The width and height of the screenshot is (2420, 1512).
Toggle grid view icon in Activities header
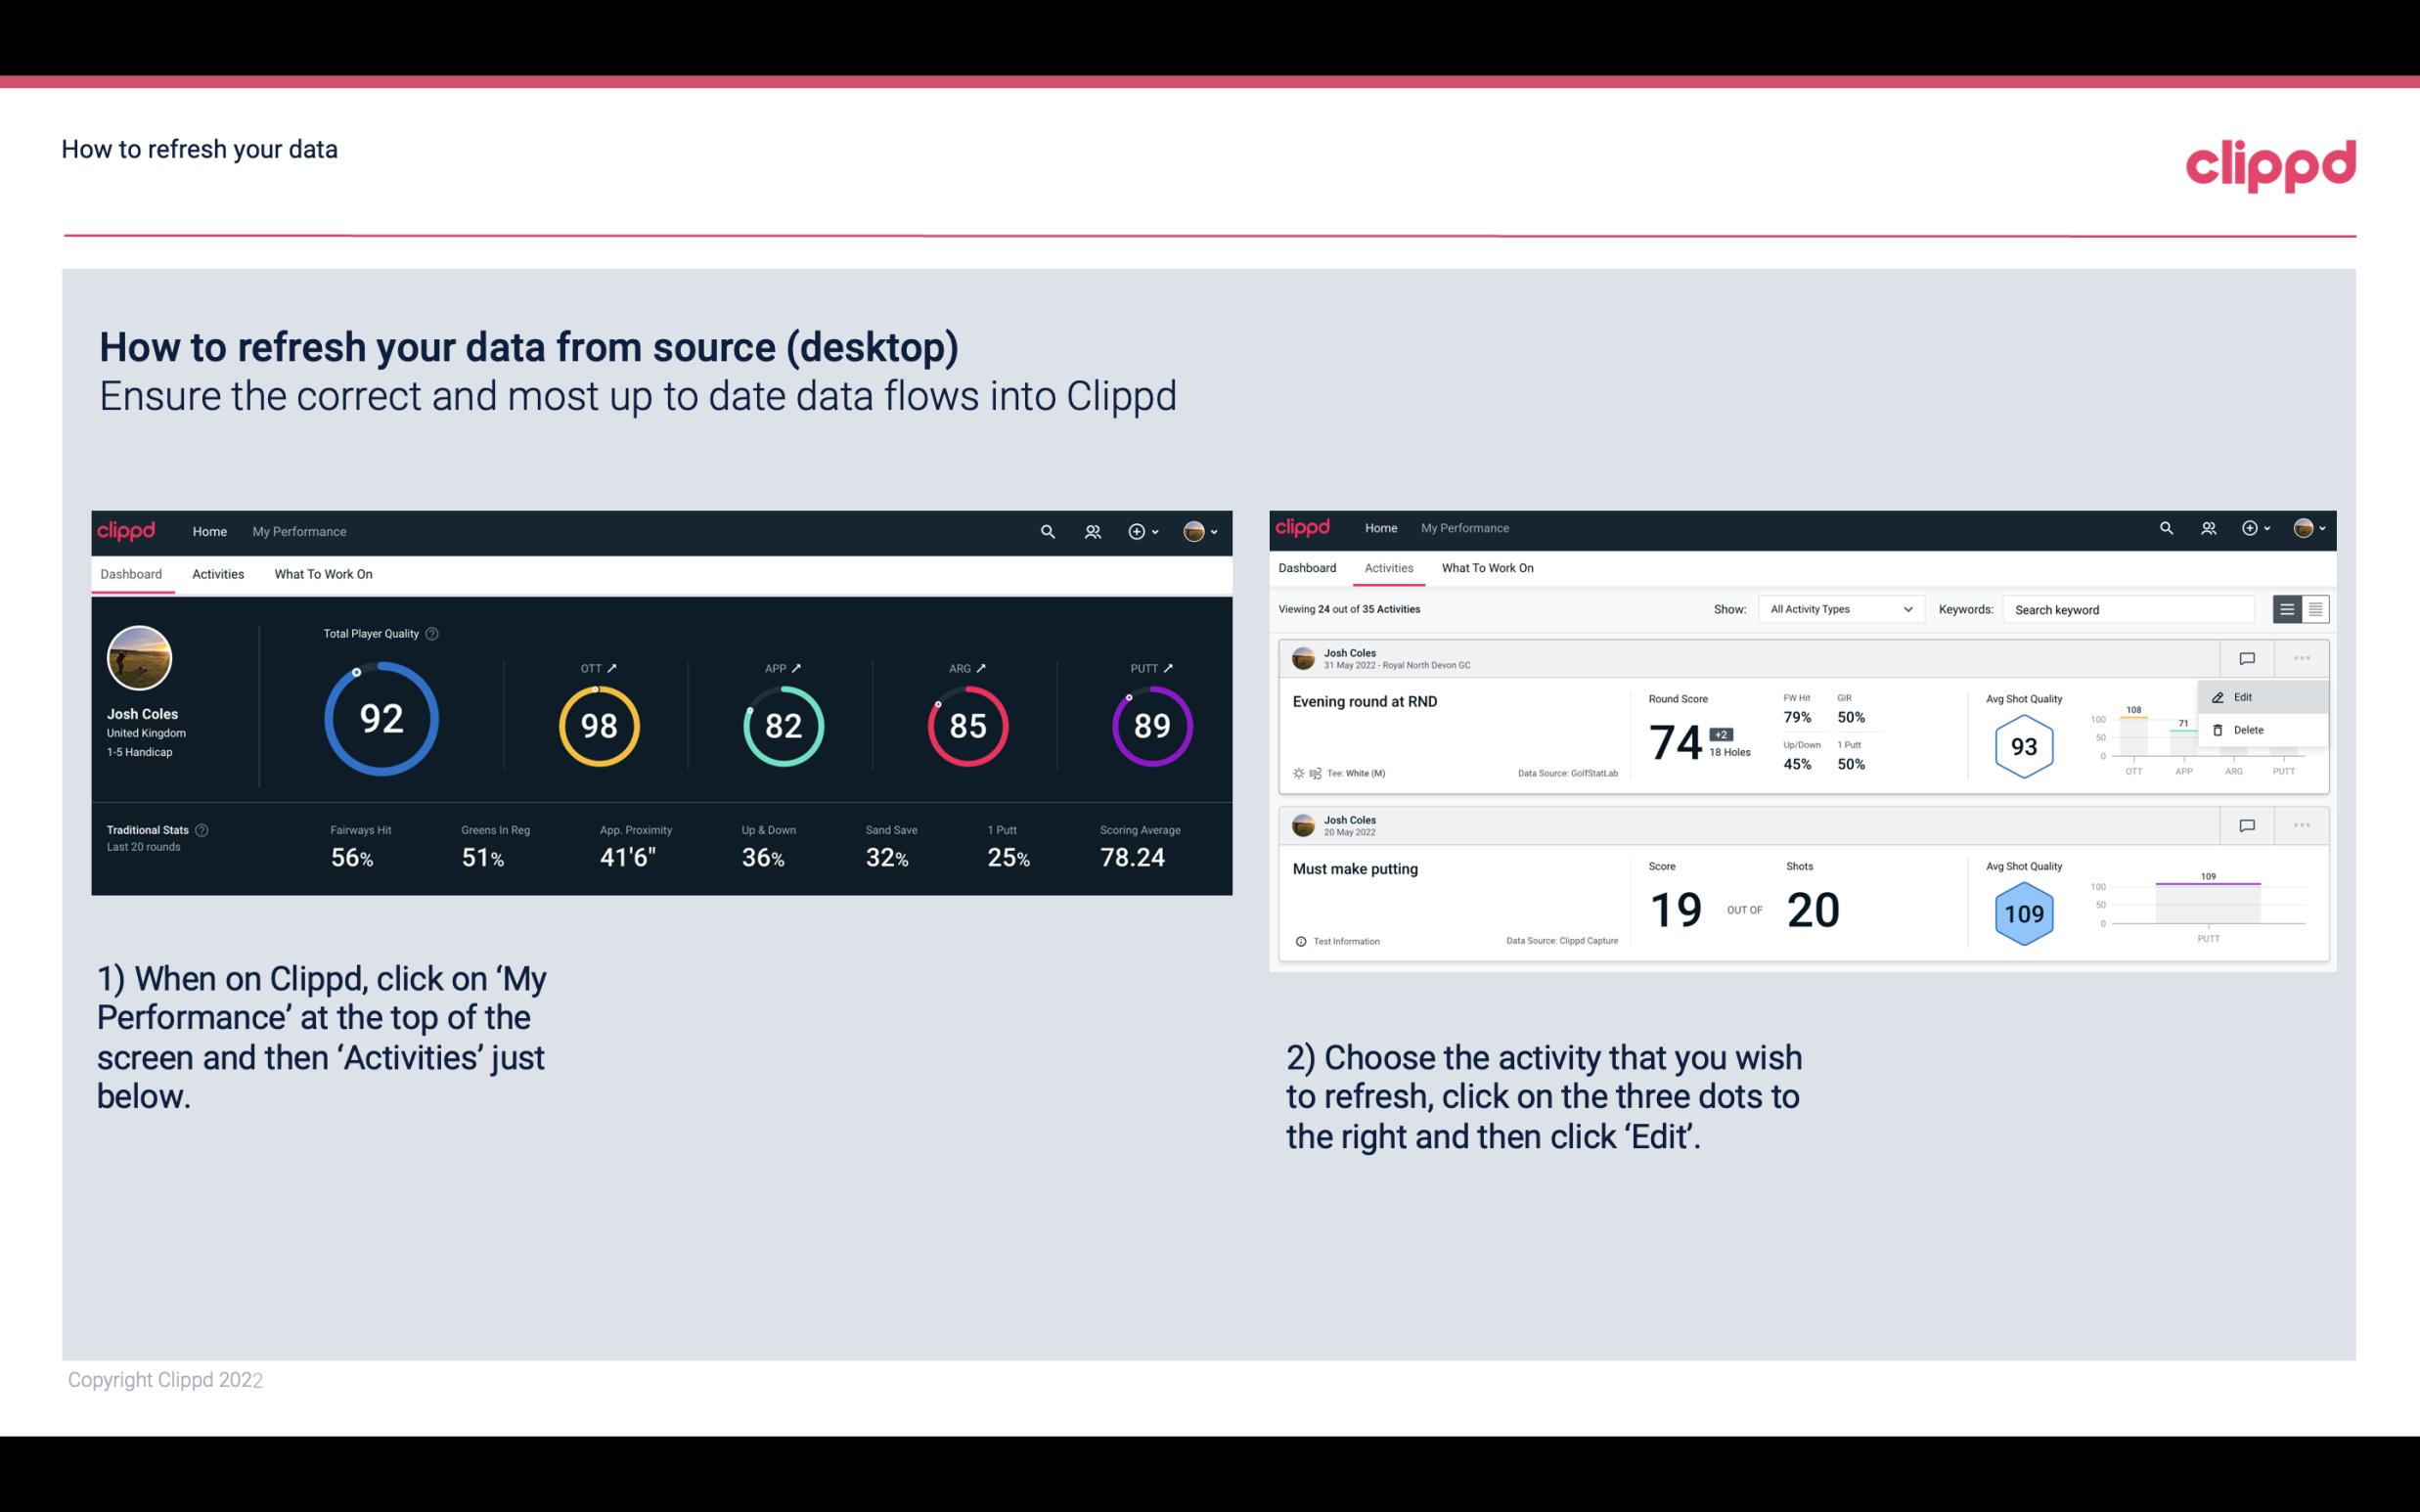[2315, 609]
